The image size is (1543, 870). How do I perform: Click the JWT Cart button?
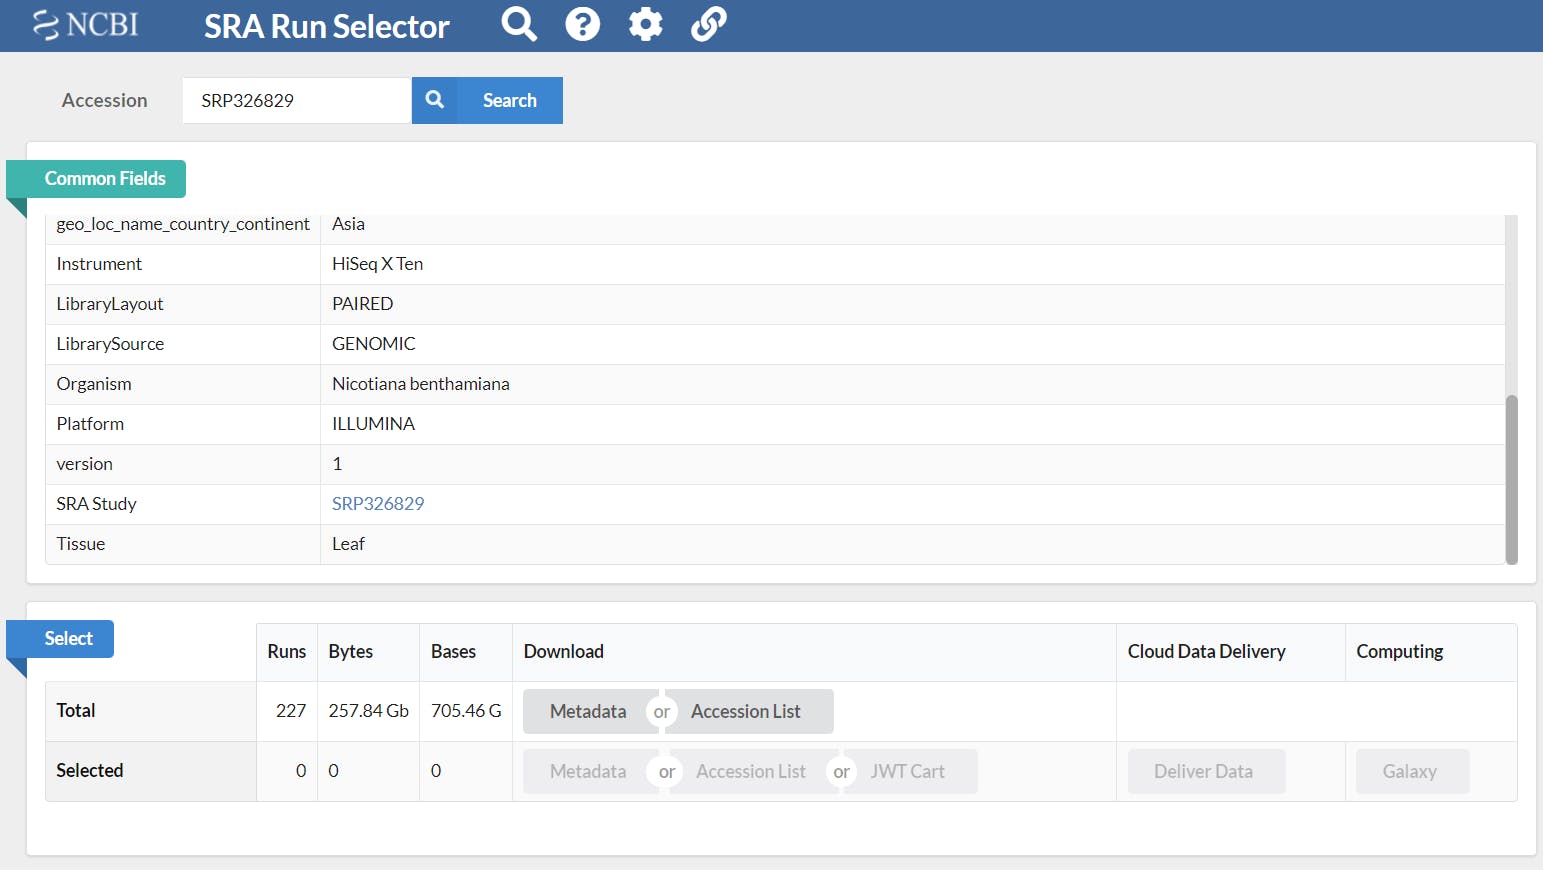click(x=907, y=771)
